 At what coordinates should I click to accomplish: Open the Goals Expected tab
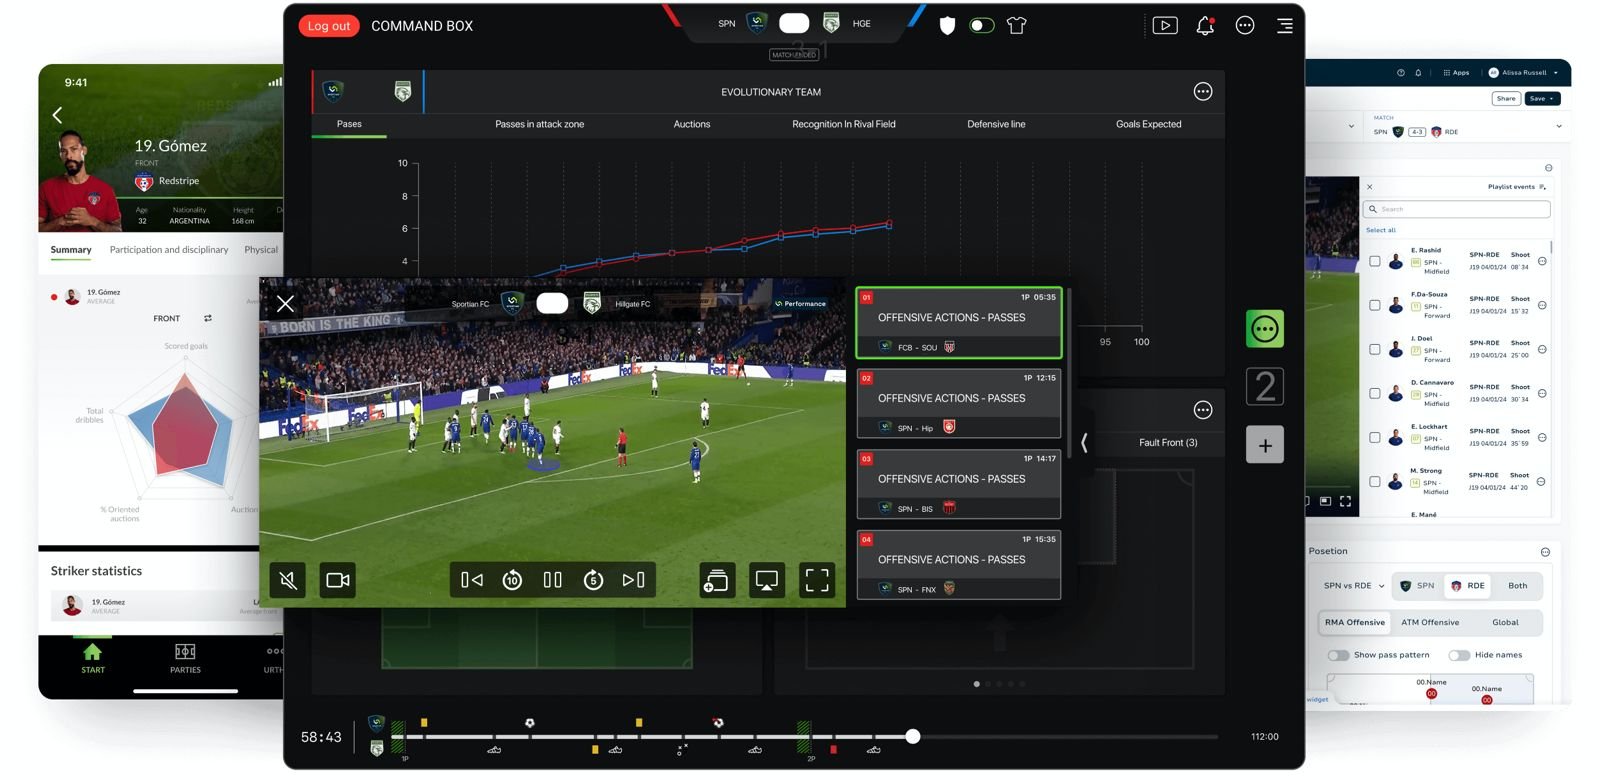click(1149, 125)
